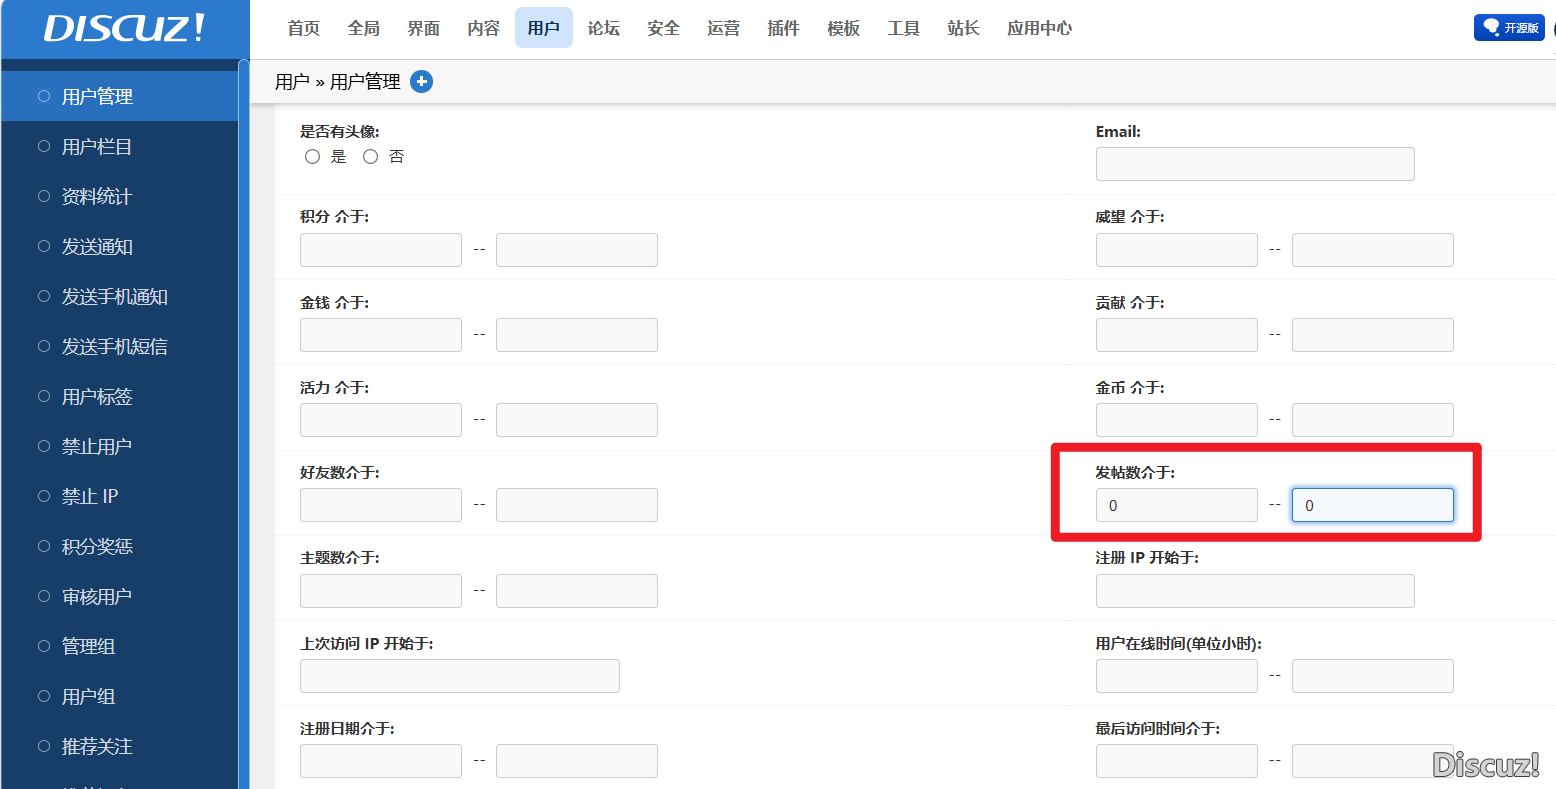The width and height of the screenshot is (1556, 789).
Task: Click the 注册 IP 开始于 input field
Action: (x=1255, y=590)
